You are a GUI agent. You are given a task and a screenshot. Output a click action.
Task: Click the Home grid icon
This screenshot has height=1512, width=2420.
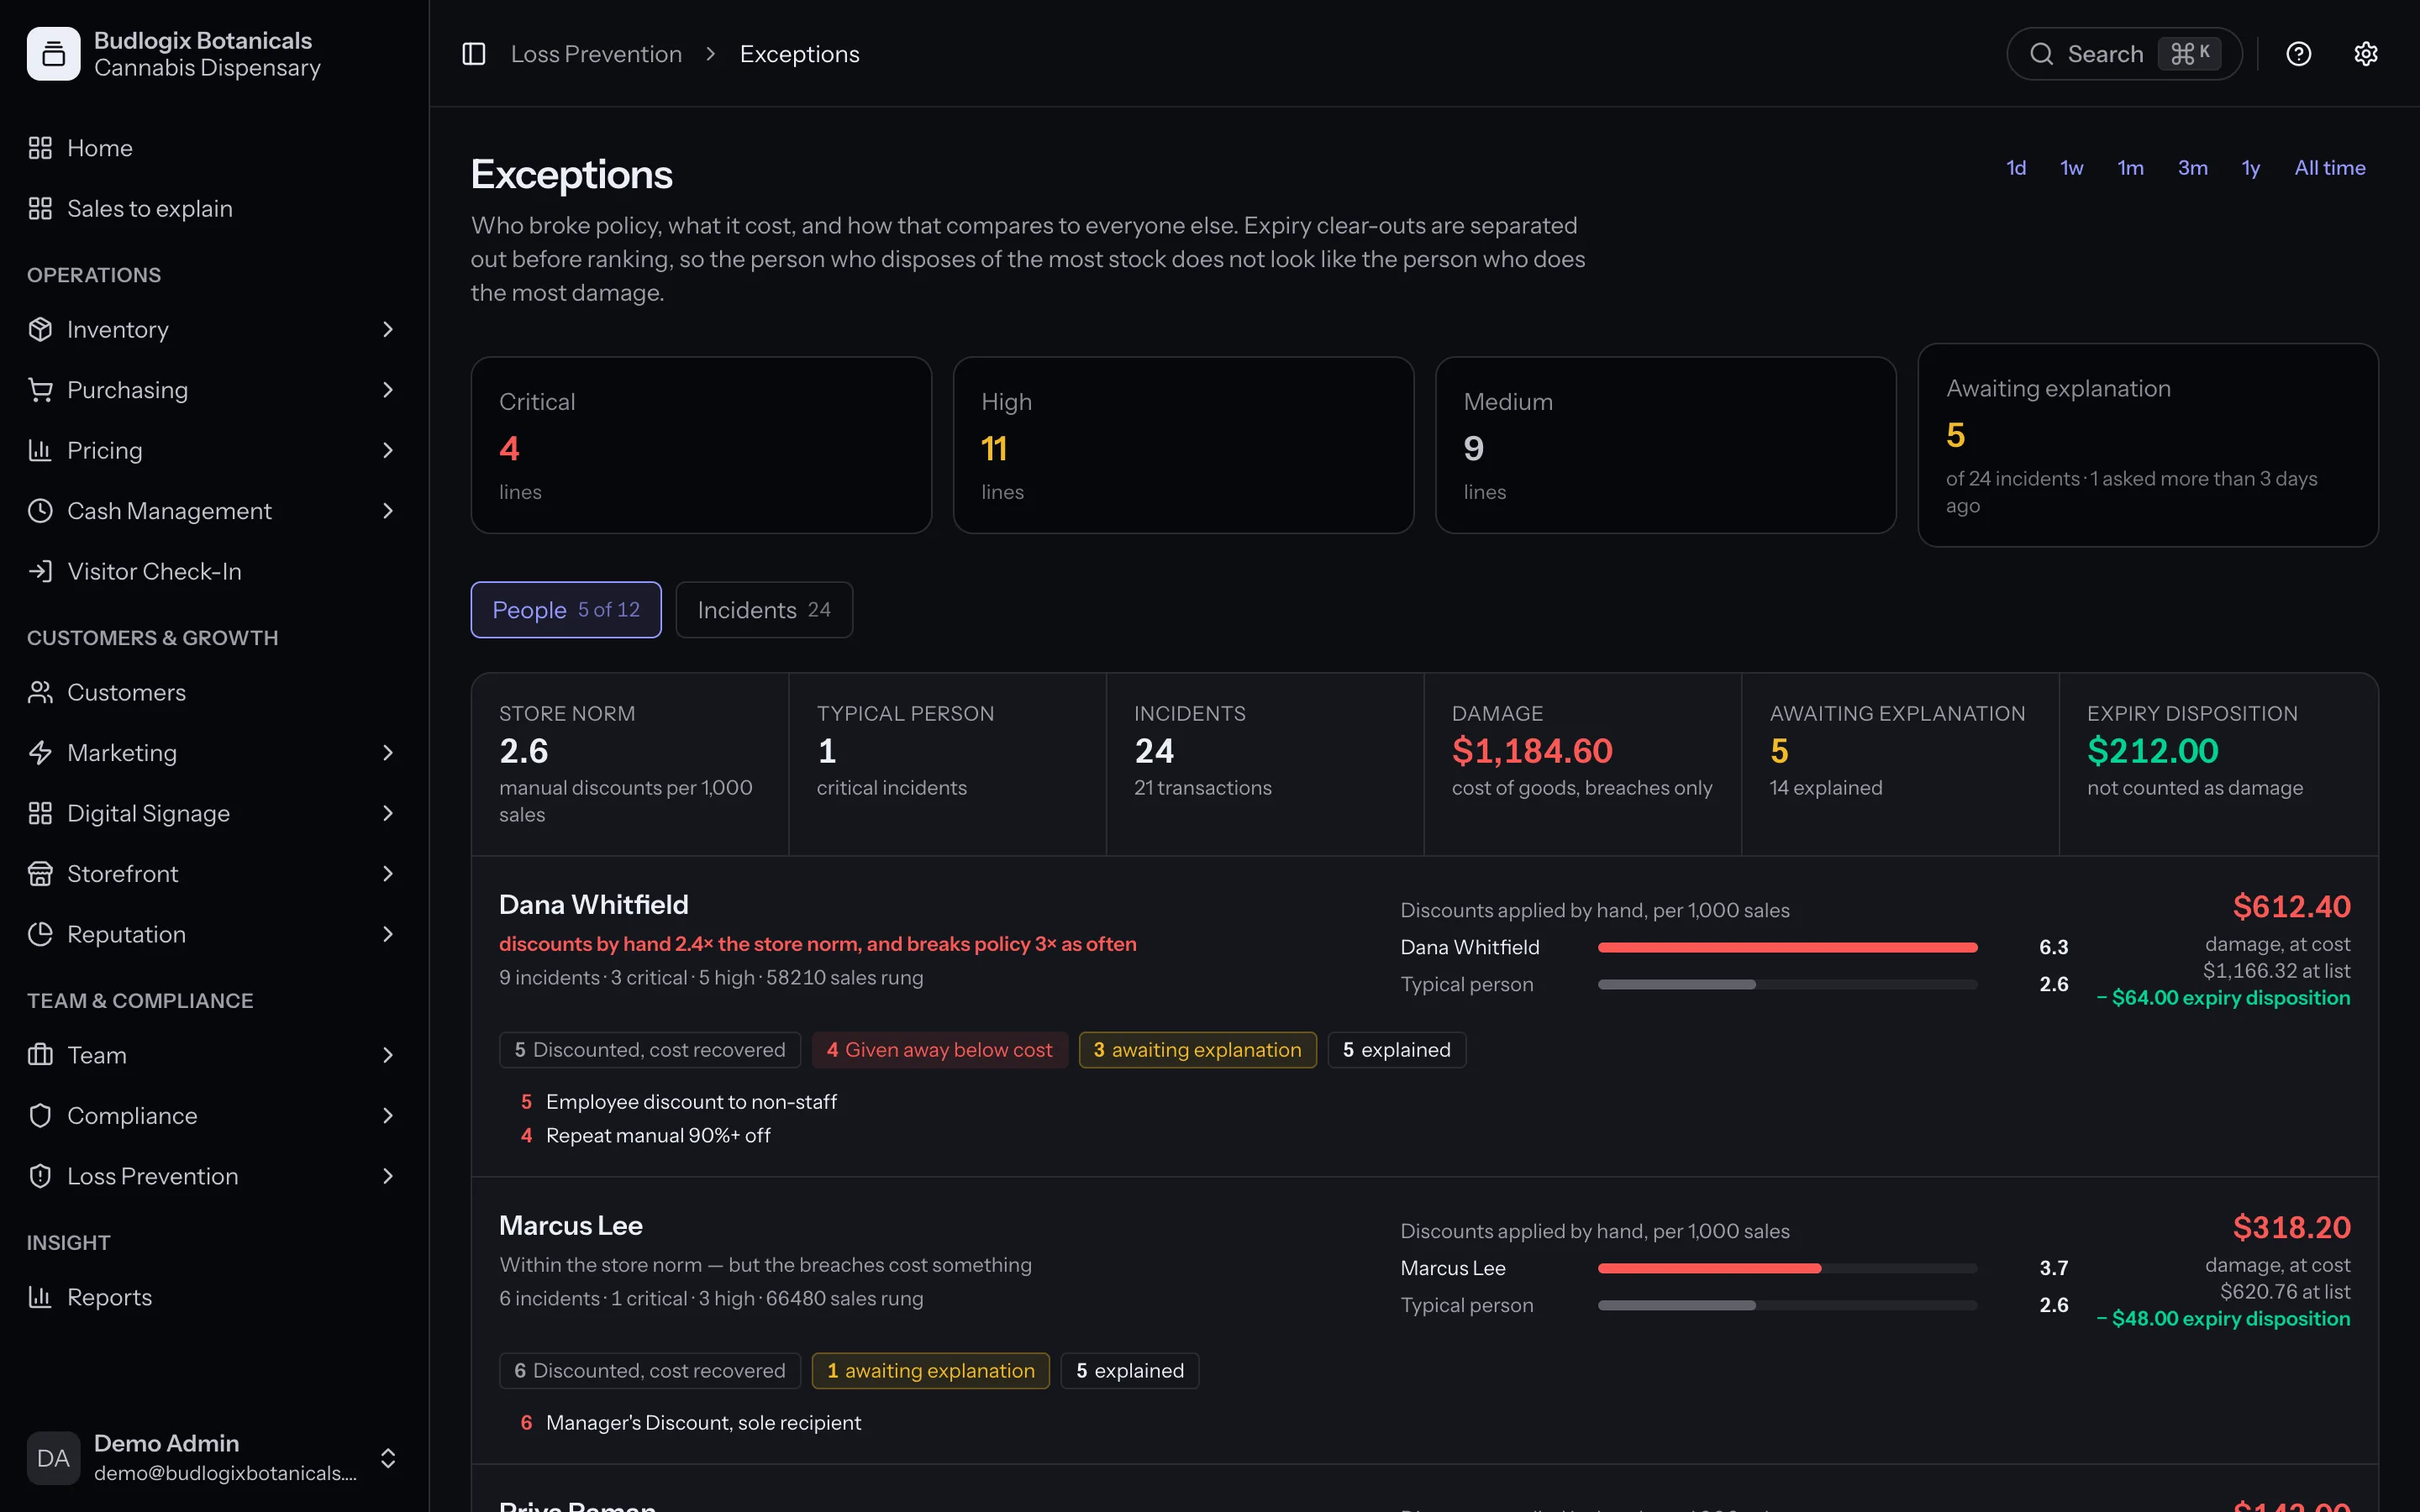click(x=40, y=148)
